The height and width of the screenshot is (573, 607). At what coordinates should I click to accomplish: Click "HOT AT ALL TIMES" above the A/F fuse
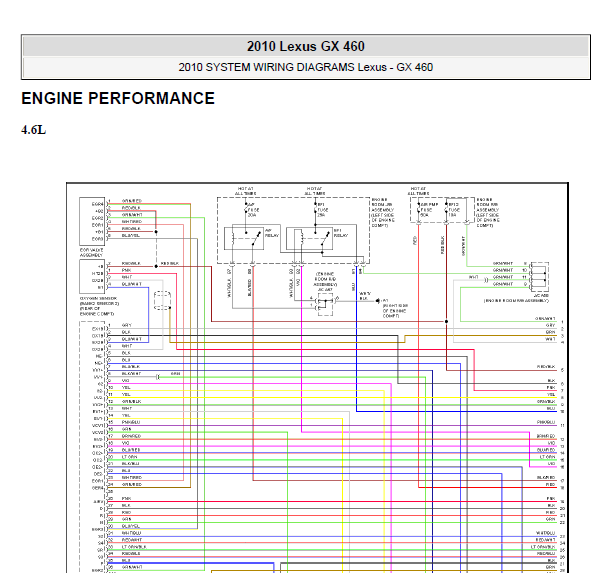(245, 191)
